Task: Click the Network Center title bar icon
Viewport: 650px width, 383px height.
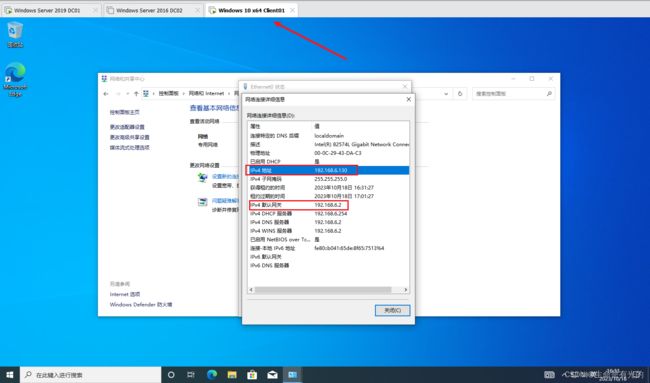Action: tap(104, 78)
